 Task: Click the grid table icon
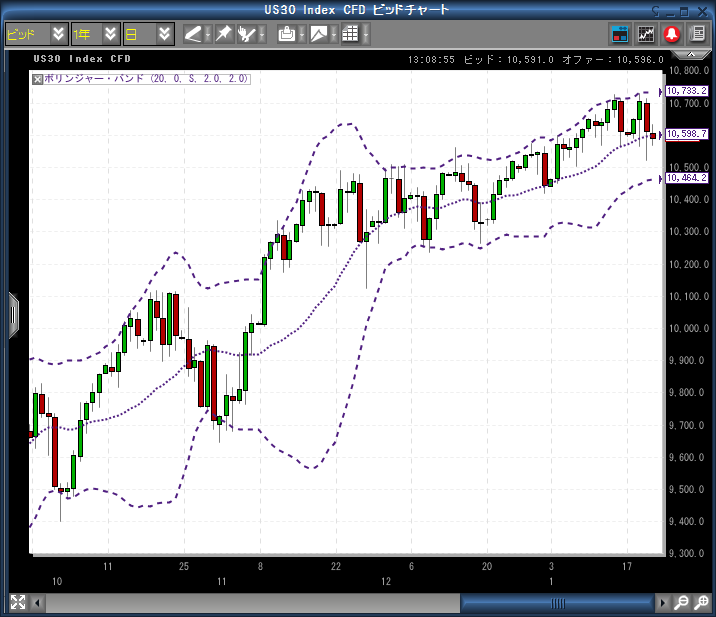349,33
